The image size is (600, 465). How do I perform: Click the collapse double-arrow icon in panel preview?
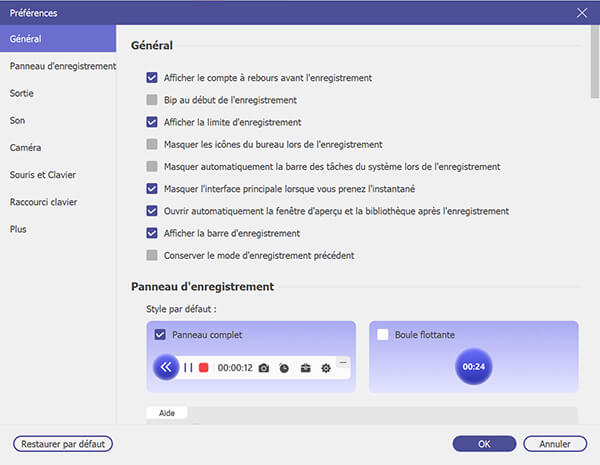tap(165, 367)
